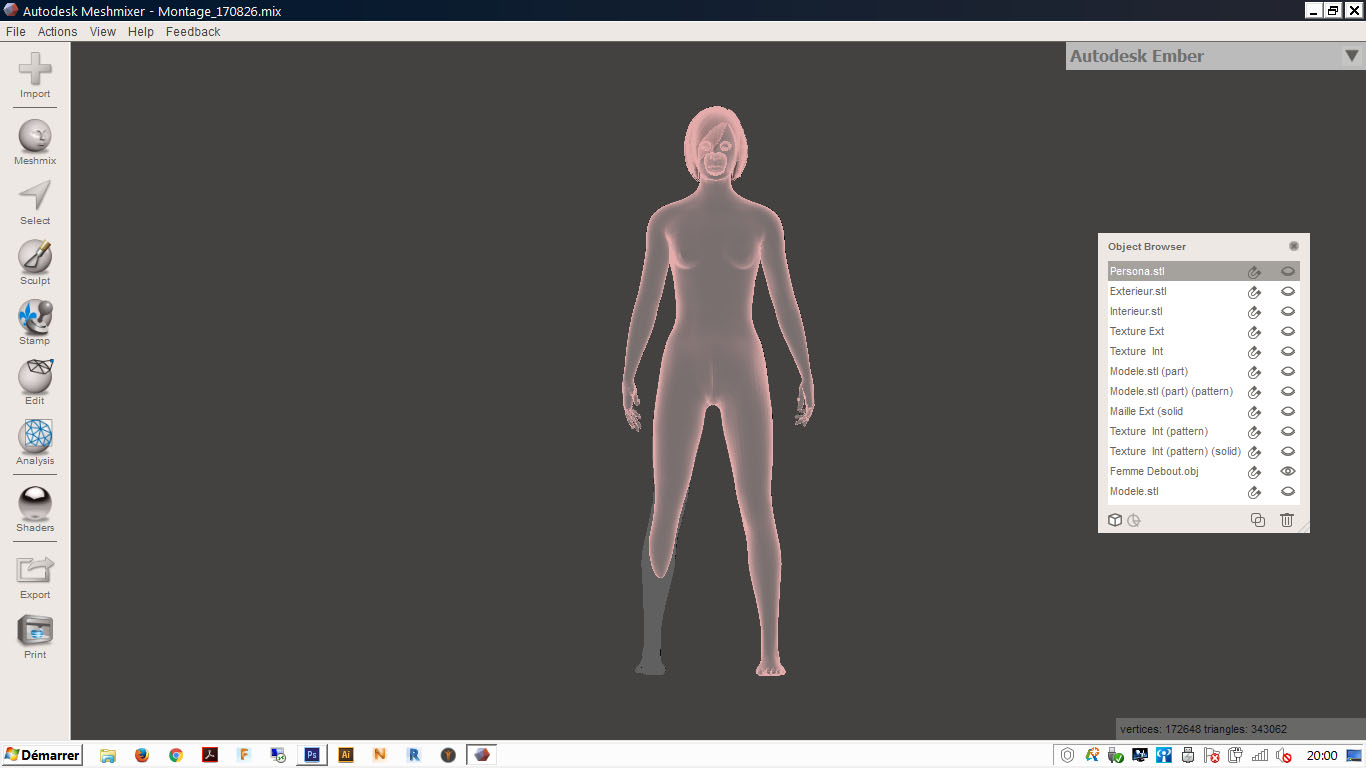
Task: Toggle magnet icon for Modele.stl last row
Action: click(1254, 492)
